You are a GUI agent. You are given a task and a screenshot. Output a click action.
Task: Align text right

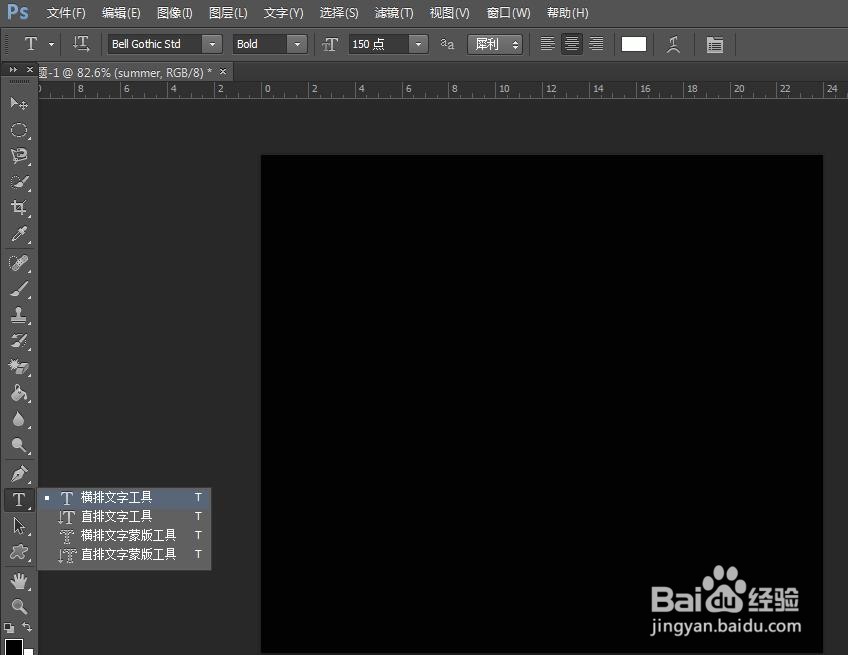pos(597,44)
